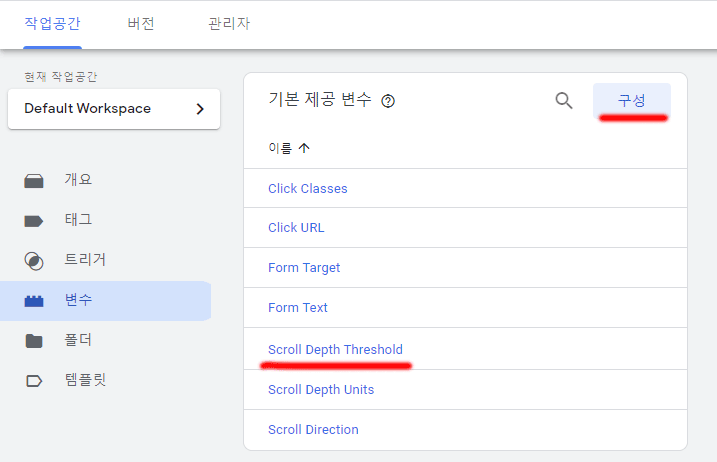The image size is (717, 462).
Task: Open search in built-in variables panel
Action: tap(564, 101)
